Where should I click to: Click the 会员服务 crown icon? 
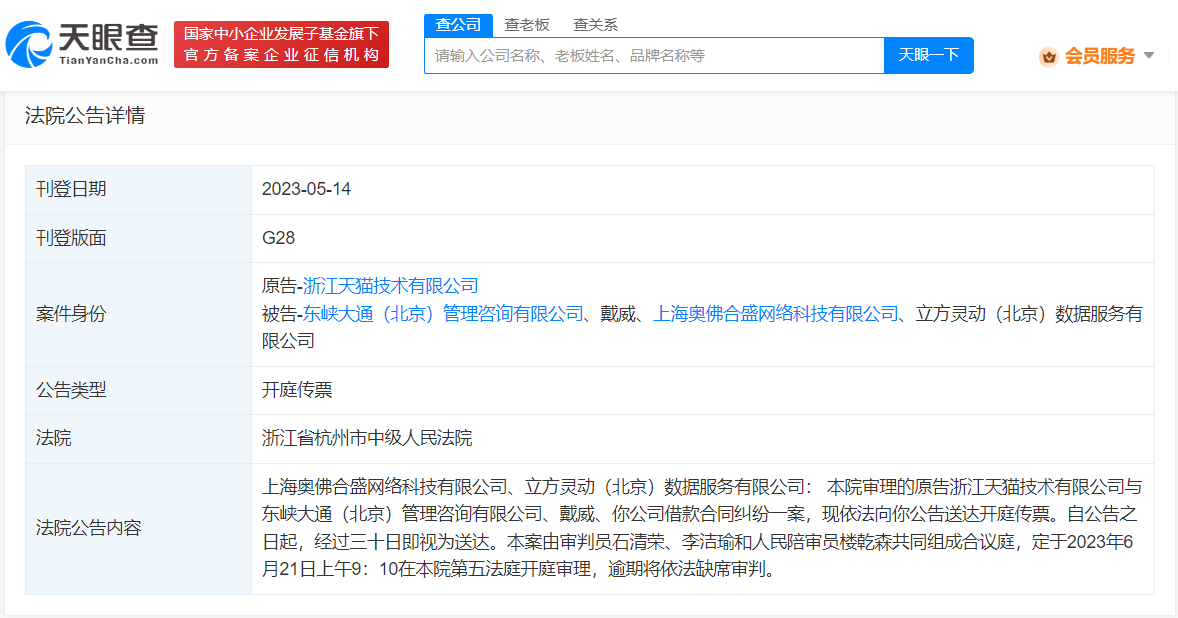(x=1049, y=56)
